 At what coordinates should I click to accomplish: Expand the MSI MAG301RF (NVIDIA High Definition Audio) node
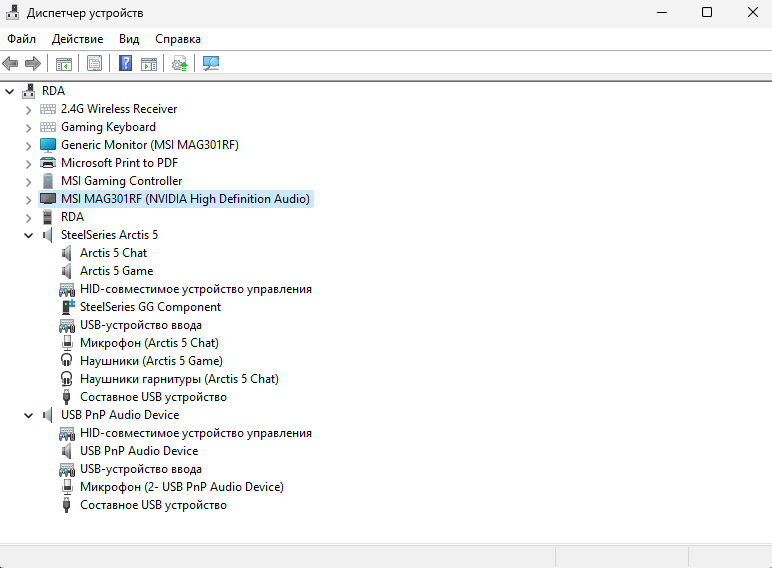coord(29,199)
